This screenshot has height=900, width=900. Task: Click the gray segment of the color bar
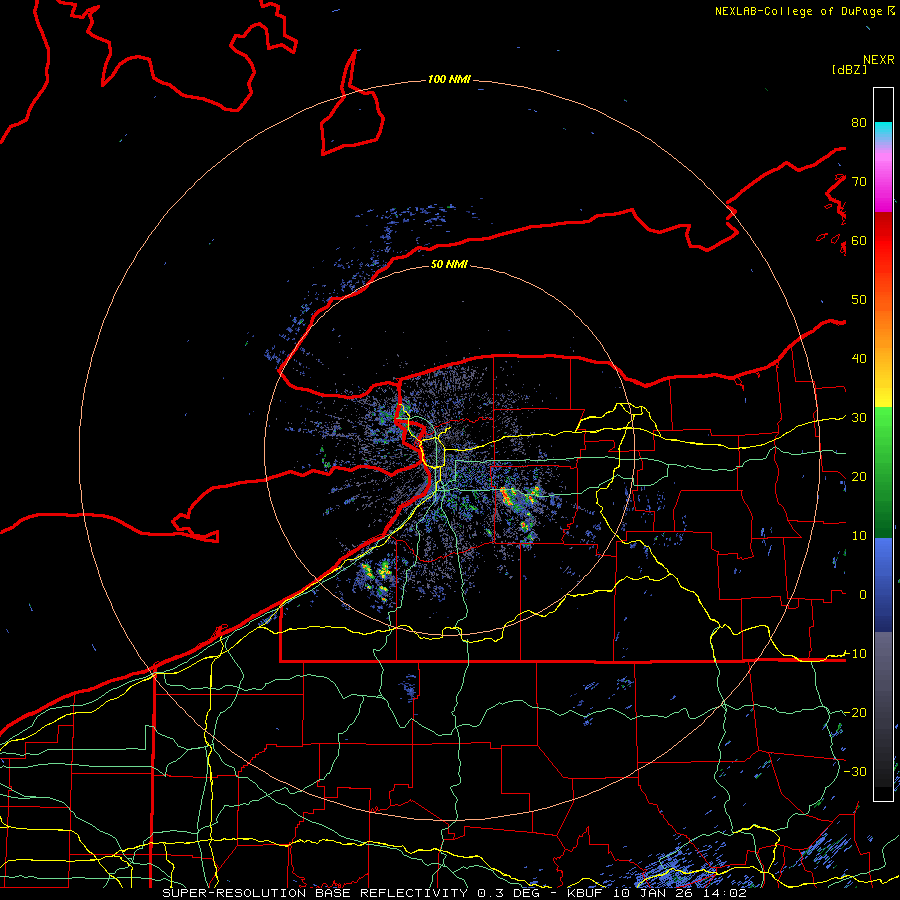883,709
